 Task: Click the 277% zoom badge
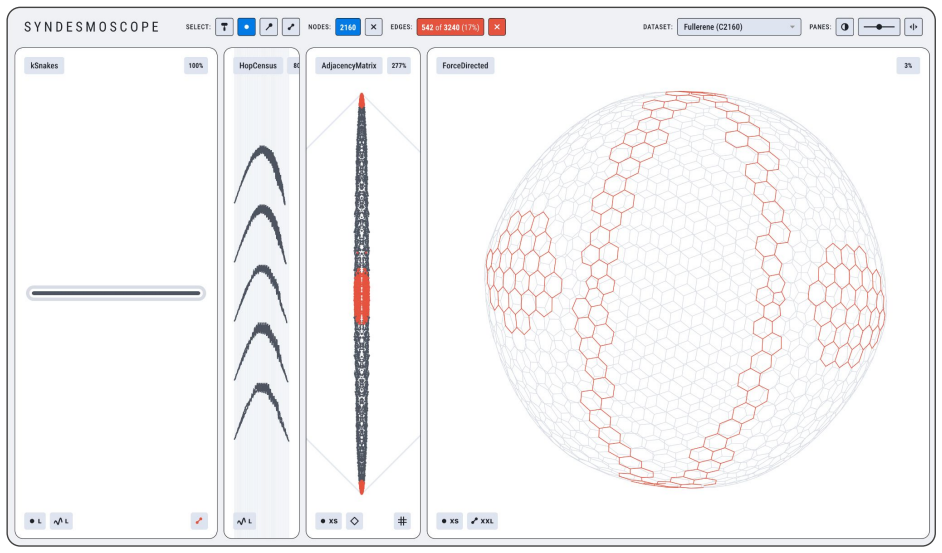[399, 66]
